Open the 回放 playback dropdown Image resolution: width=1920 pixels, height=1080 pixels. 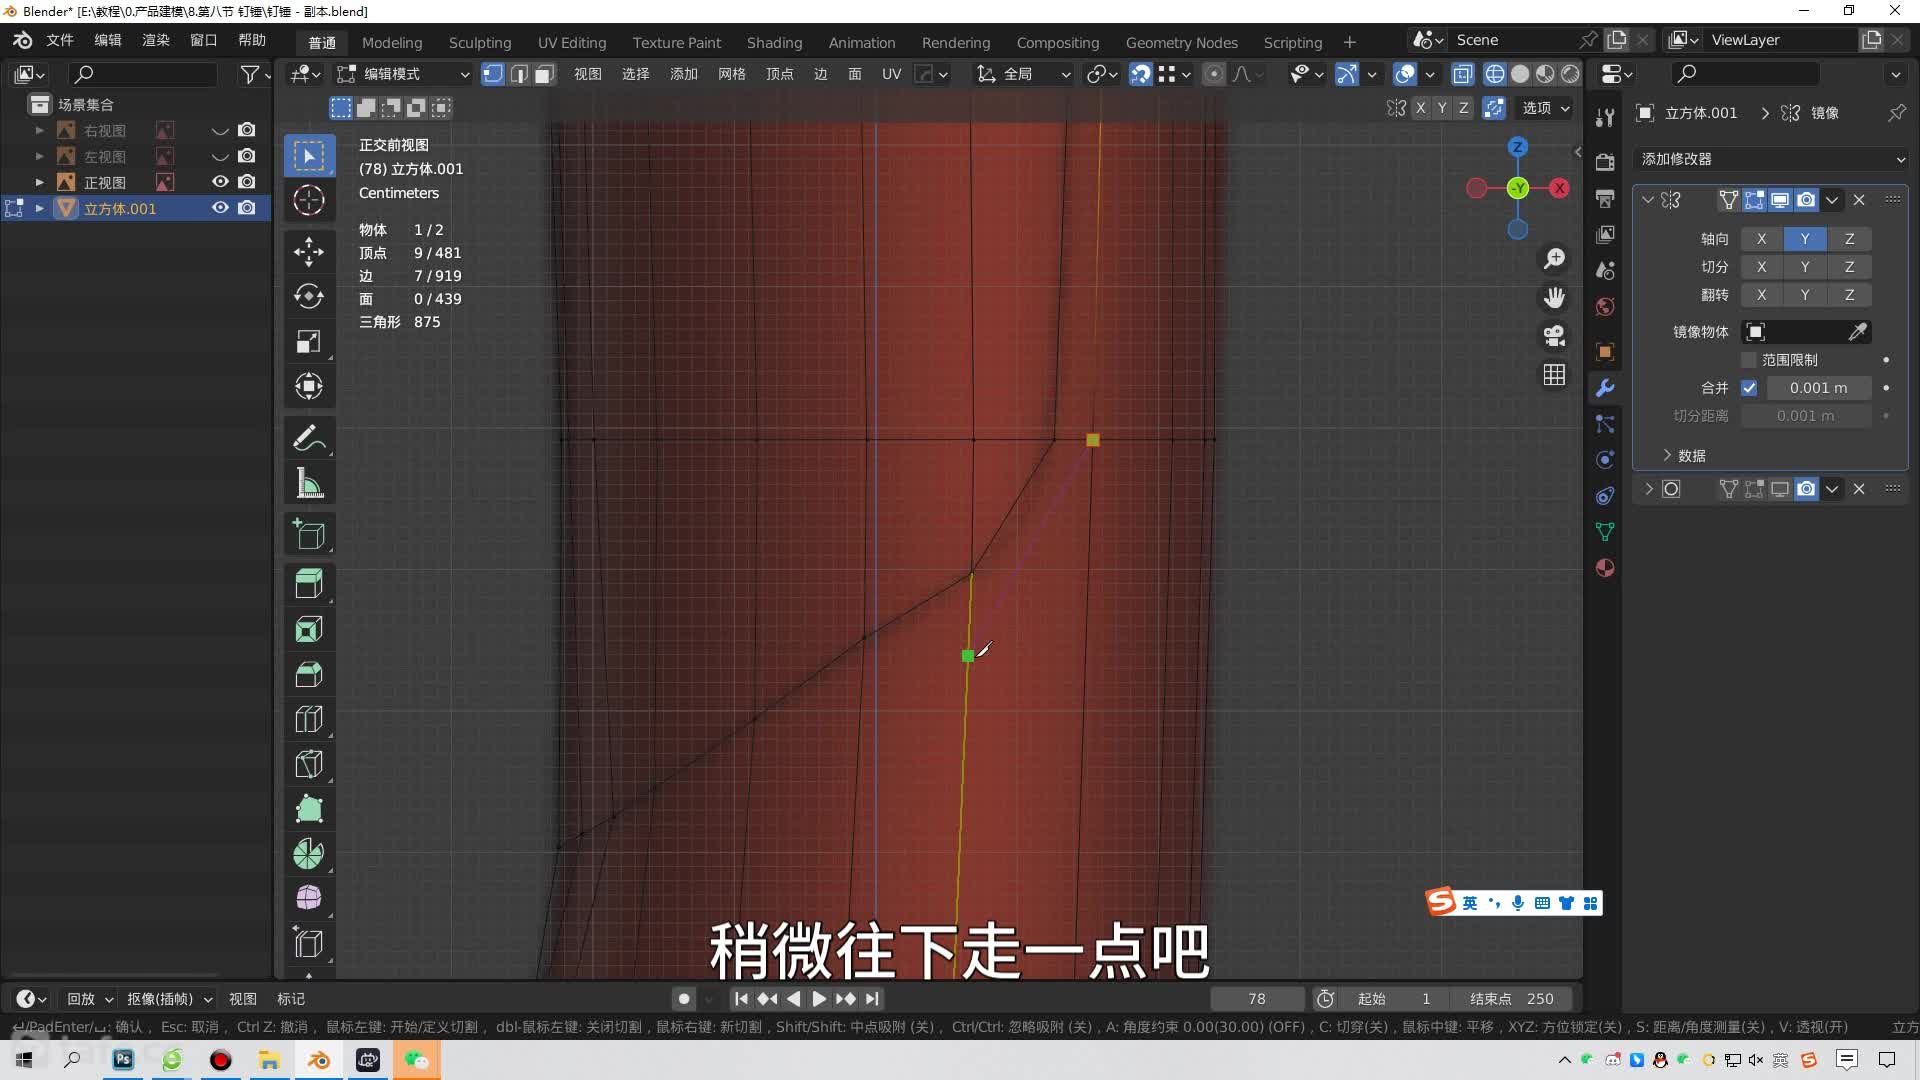[x=90, y=999]
